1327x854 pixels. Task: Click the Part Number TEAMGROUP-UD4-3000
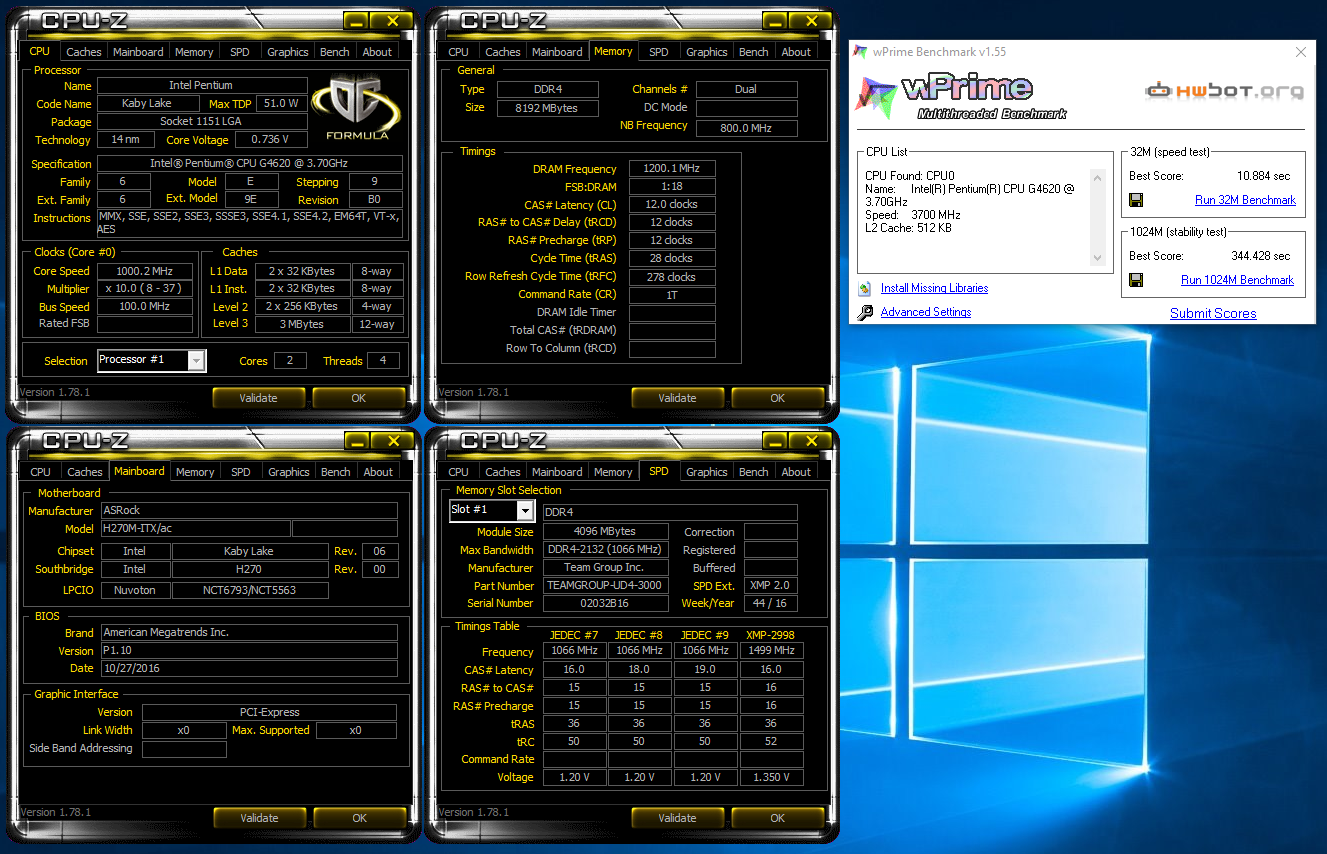pos(606,586)
